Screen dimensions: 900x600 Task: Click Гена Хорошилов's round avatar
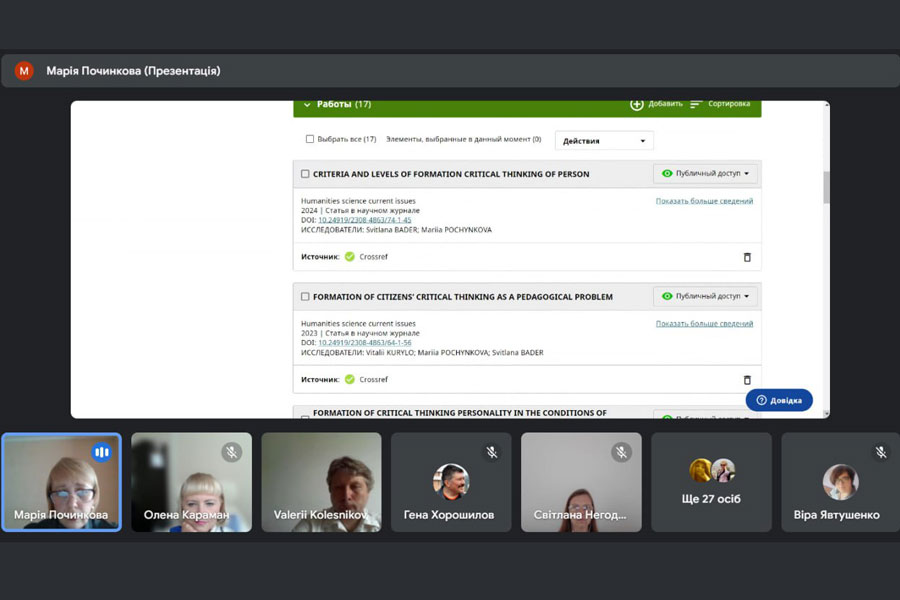[451, 481]
